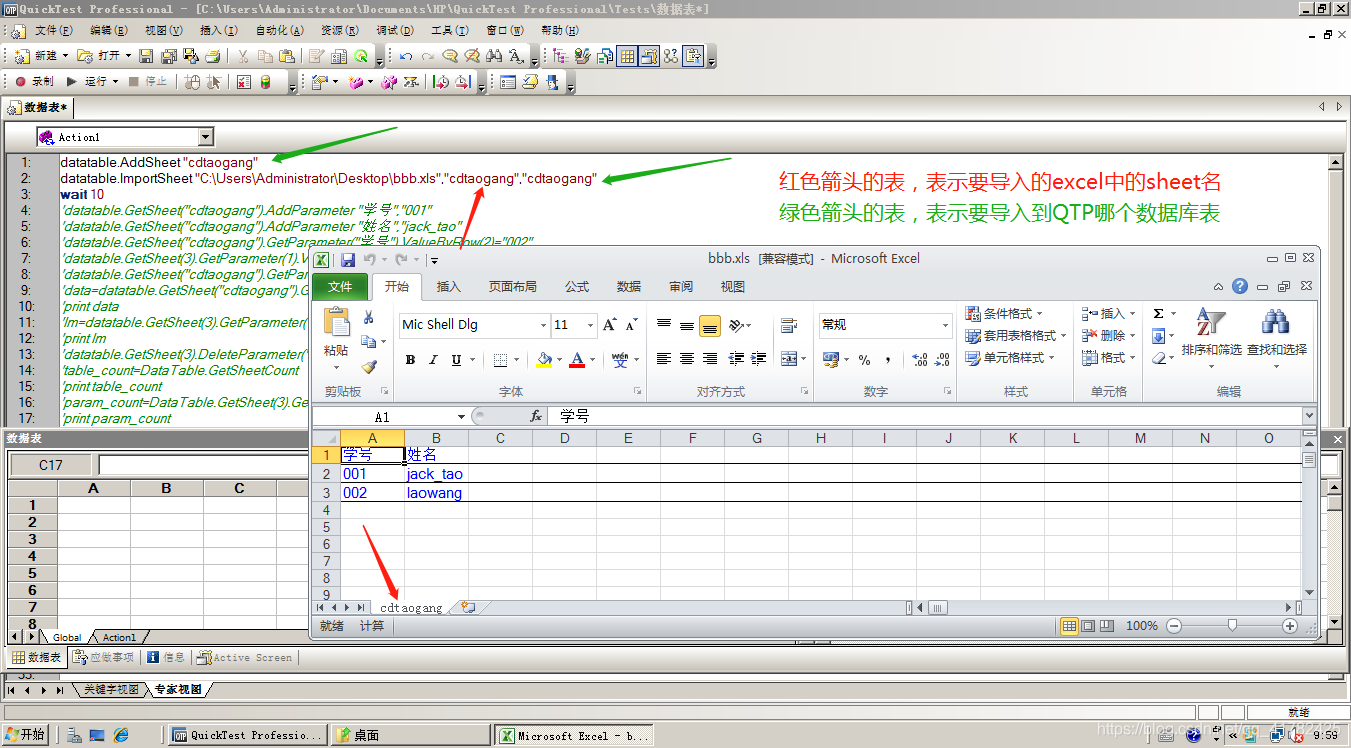
Task: Open the 信息 pane tab
Action: point(166,657)
